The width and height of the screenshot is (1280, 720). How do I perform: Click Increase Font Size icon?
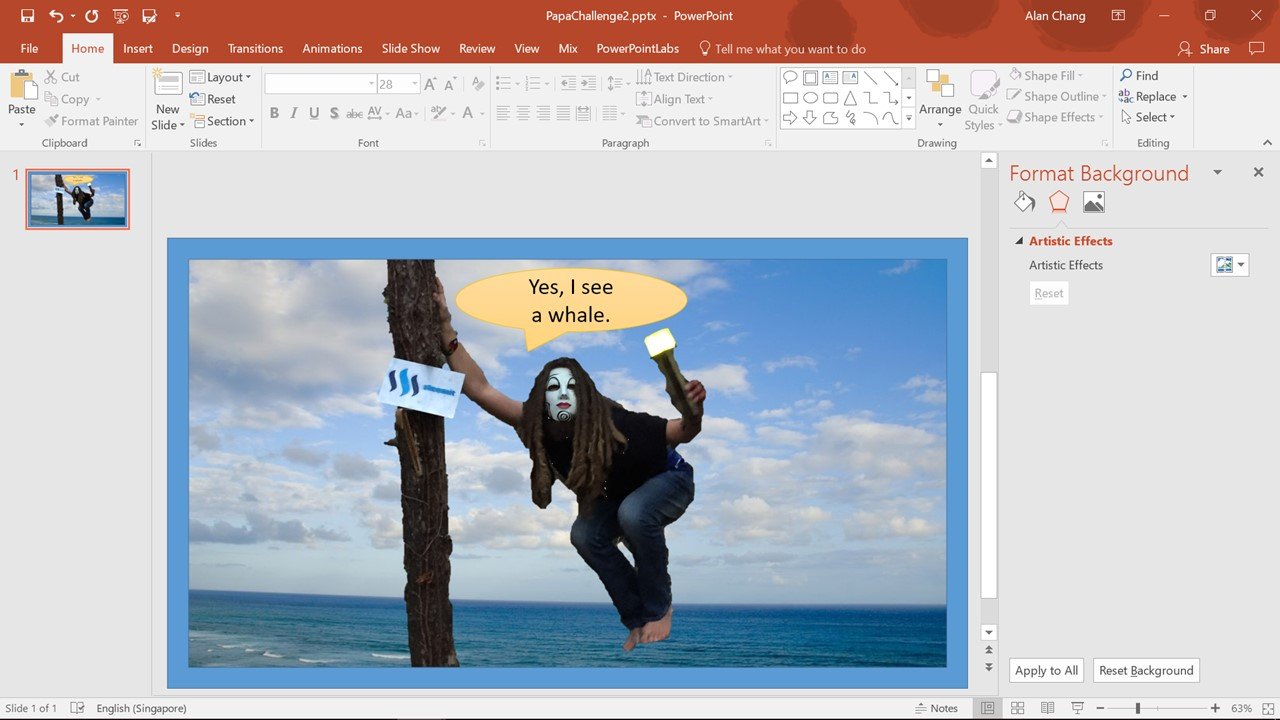tap(431, 84)
